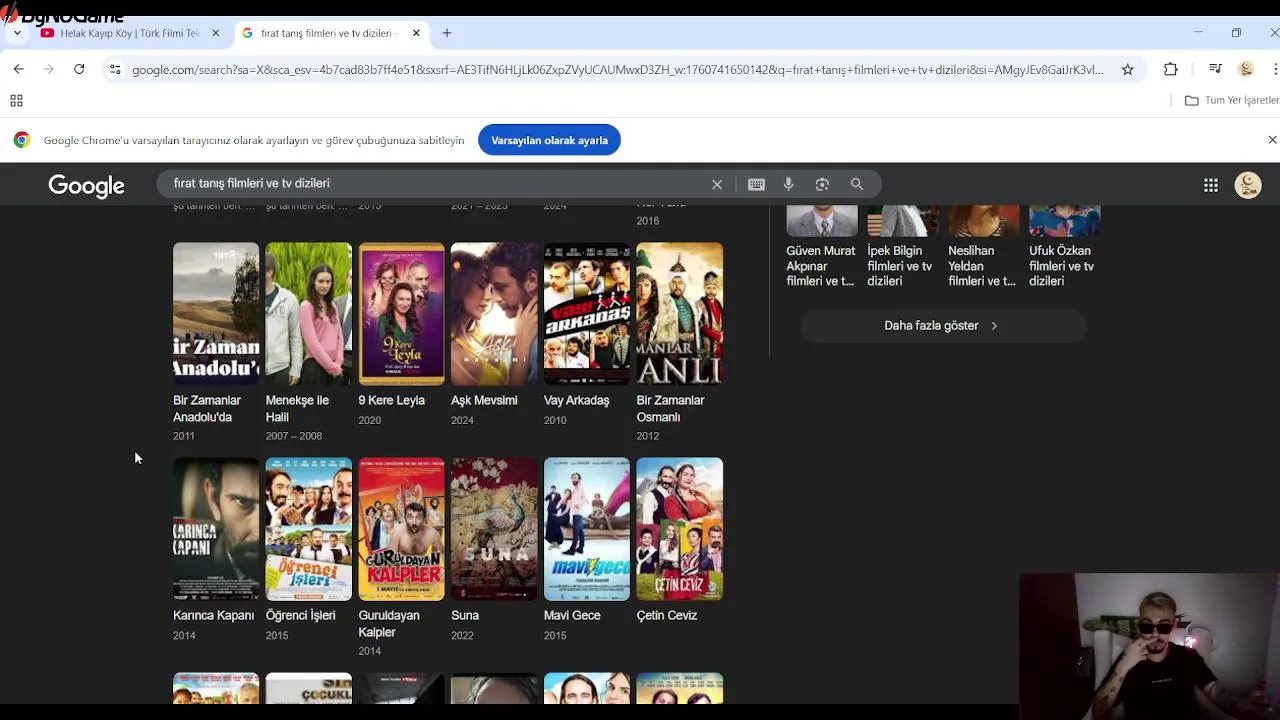Click the Bir Zamanlar Anadolu'da title text
Image resolution: width=1280 pixels, height=720 pixels.
pyautogui.click(x=207, y=409)
